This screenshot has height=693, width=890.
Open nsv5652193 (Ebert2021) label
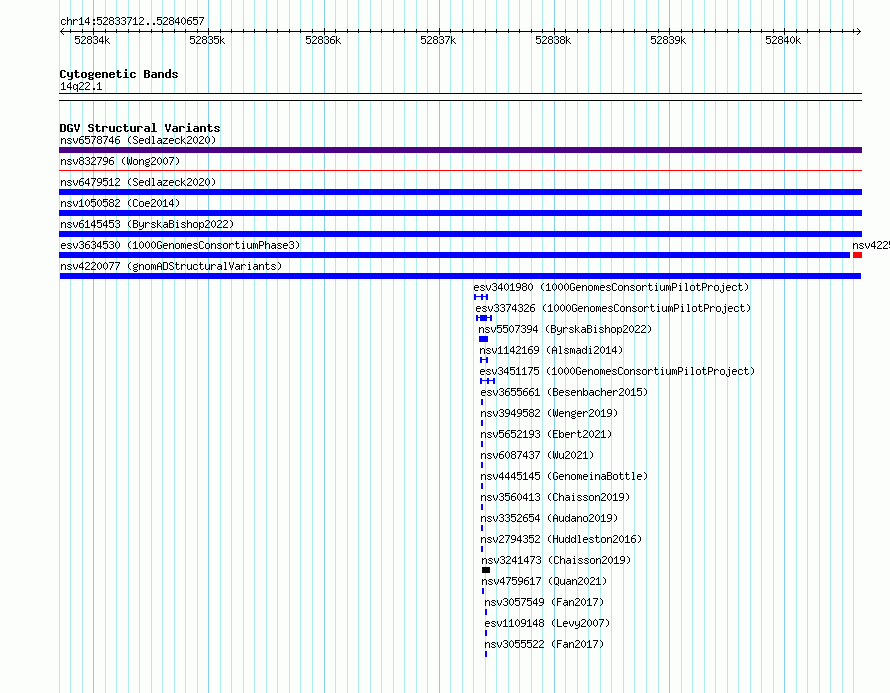(547, 434)
